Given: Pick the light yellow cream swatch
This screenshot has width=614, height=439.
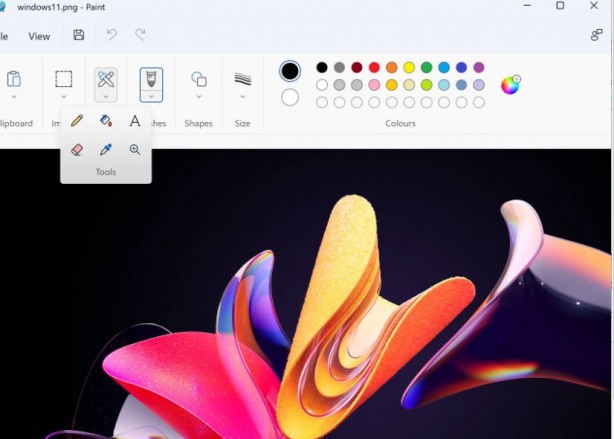Looking at the screenshot, I should point(409,85).
